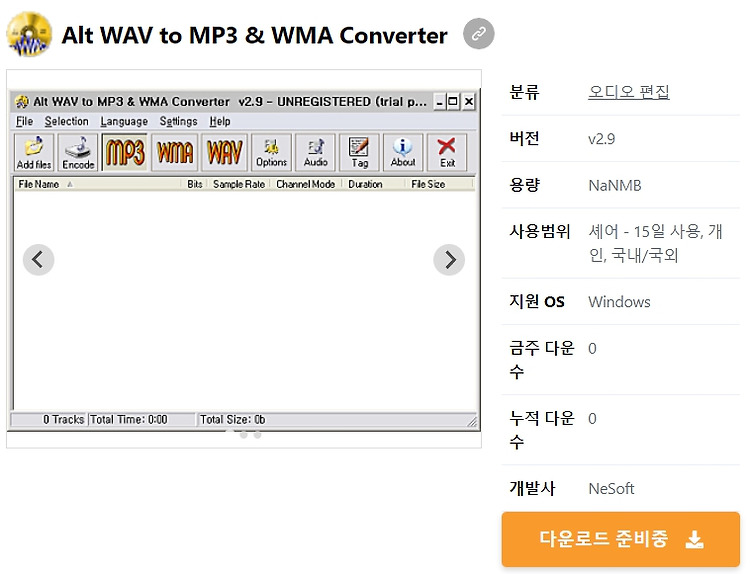This screenshot has height=574, width=750.
Task: Select the WAV output format button
Action: click(x=225, y=152)
